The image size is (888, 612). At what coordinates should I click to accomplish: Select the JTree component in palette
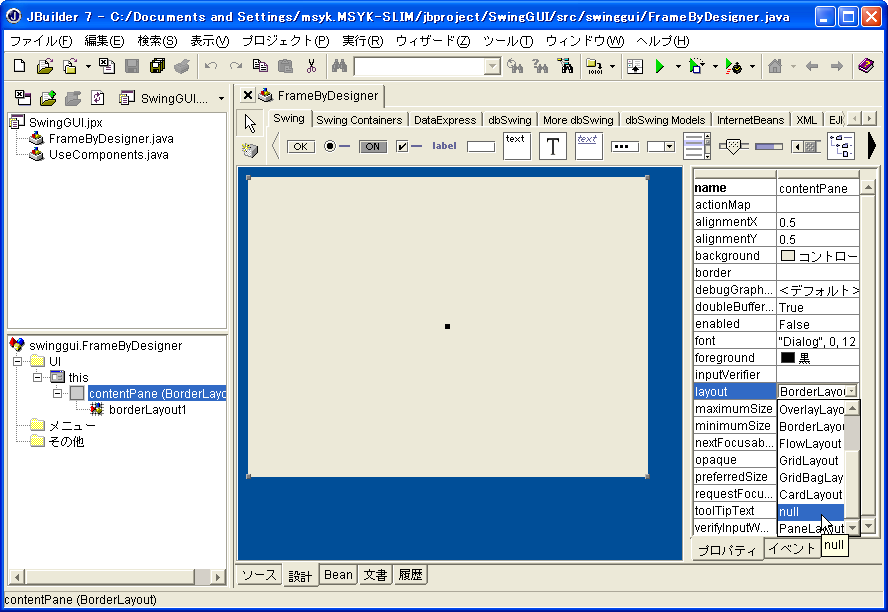[841, 146]
